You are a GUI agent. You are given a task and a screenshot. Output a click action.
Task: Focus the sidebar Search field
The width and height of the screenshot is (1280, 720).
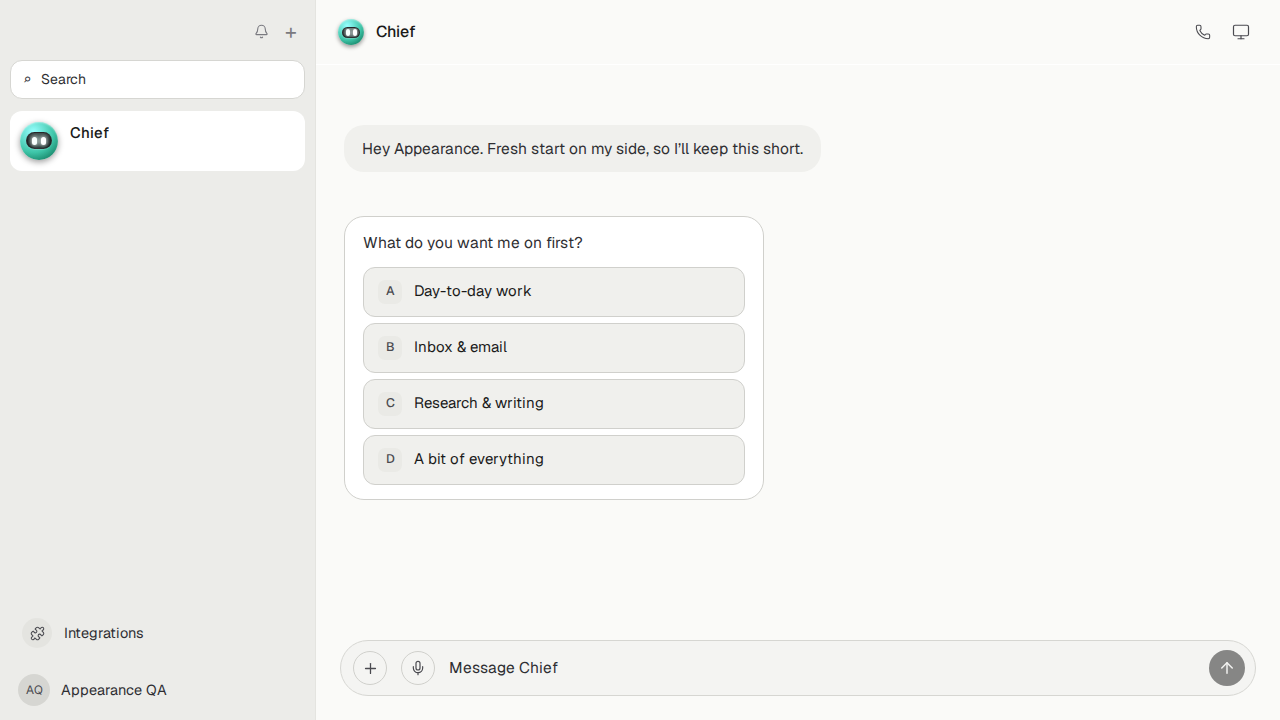pyautogui.click(x=158, y=80)
